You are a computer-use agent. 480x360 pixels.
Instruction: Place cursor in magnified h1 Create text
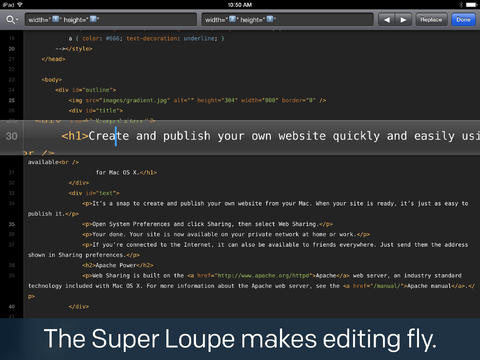(109, 136)
